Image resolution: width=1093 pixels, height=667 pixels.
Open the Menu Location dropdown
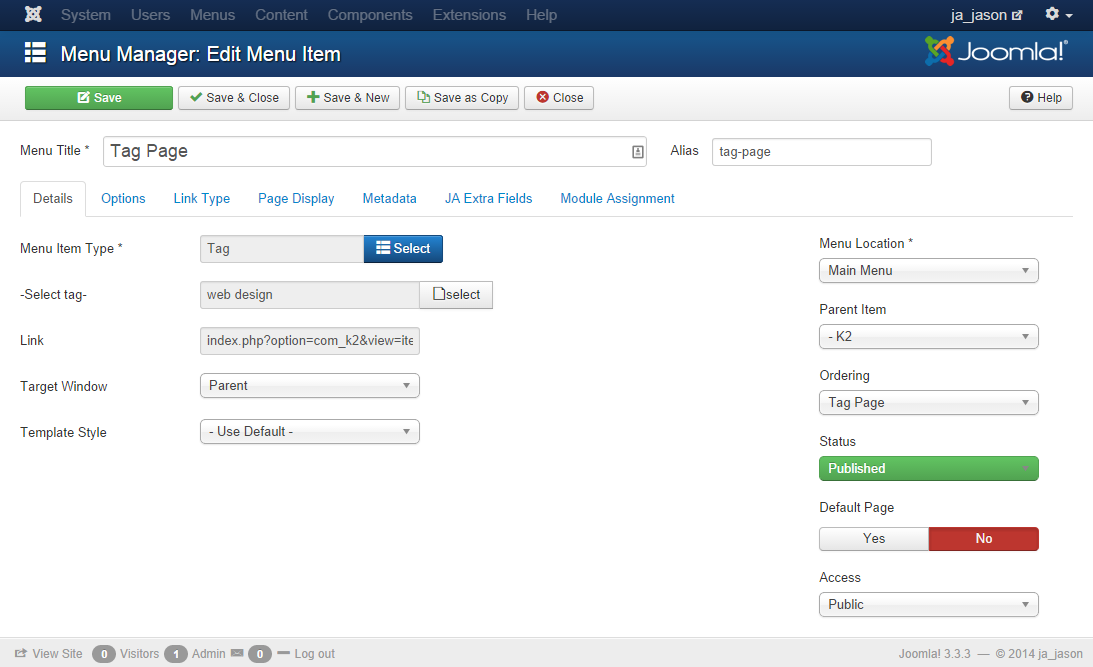click(x=928, y=271)
